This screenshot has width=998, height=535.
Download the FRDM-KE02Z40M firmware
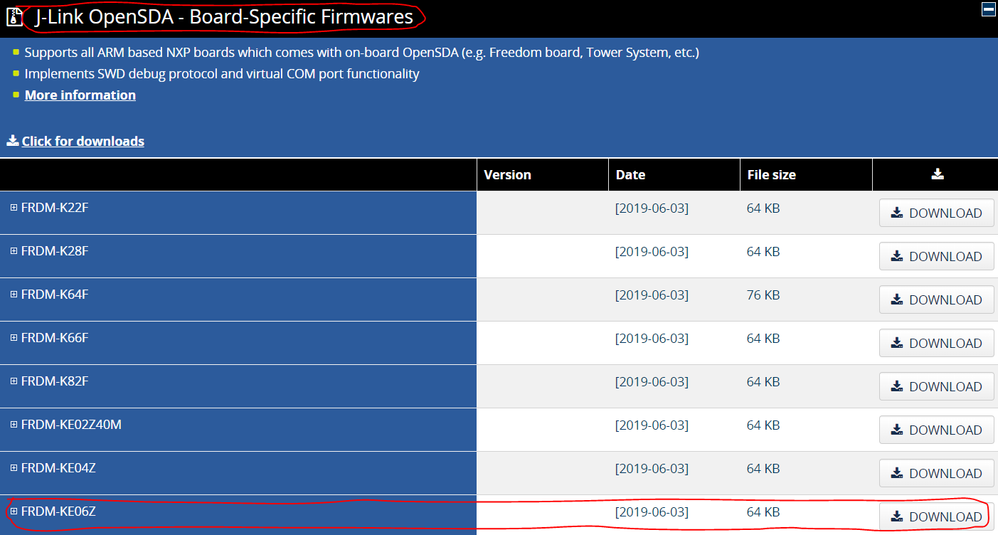click(x=936, y=429)
